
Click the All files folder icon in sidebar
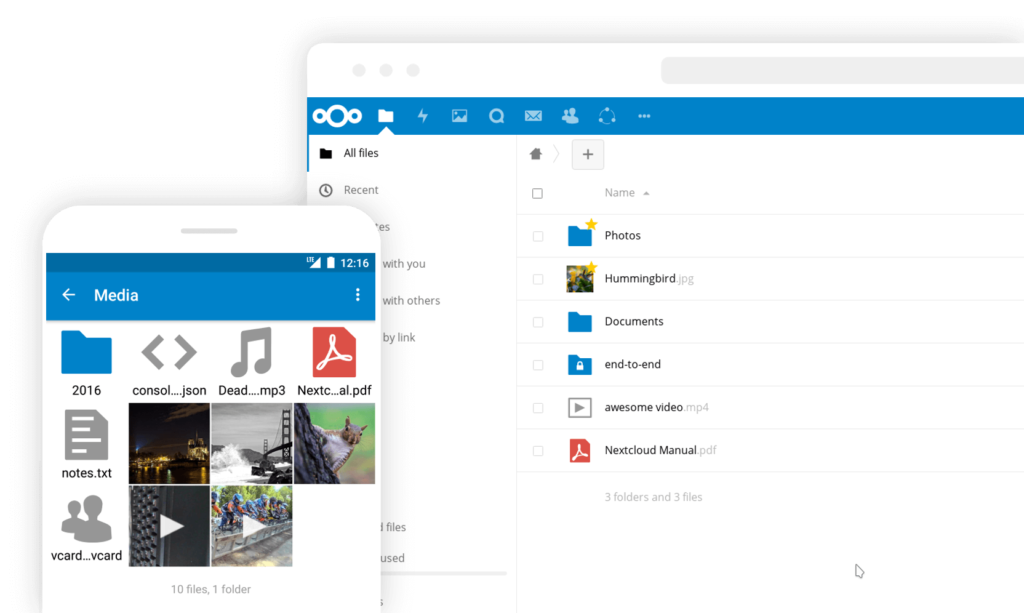(x=326, y=153)
